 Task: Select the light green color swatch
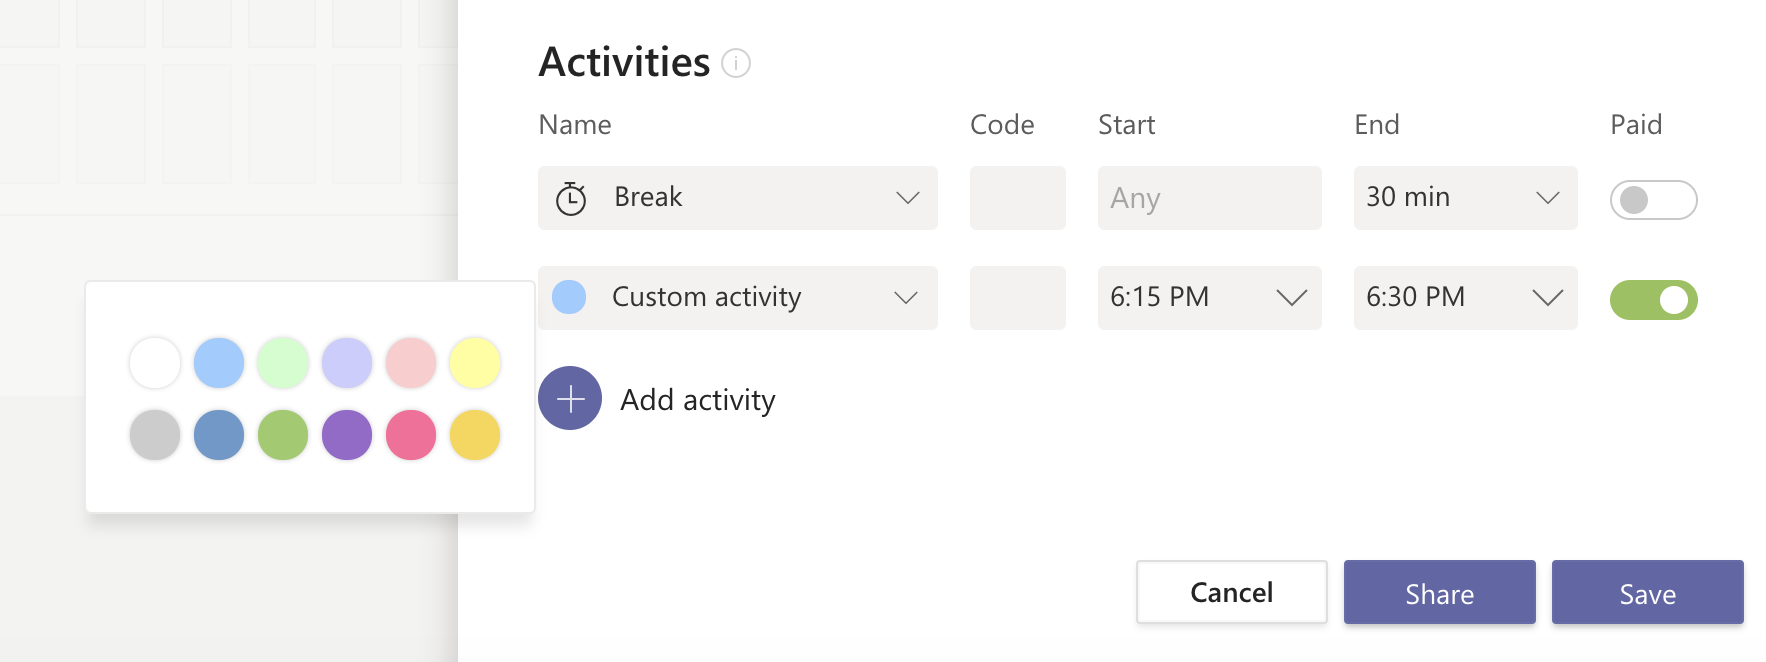pyautogui.click(x=283, y=363)
